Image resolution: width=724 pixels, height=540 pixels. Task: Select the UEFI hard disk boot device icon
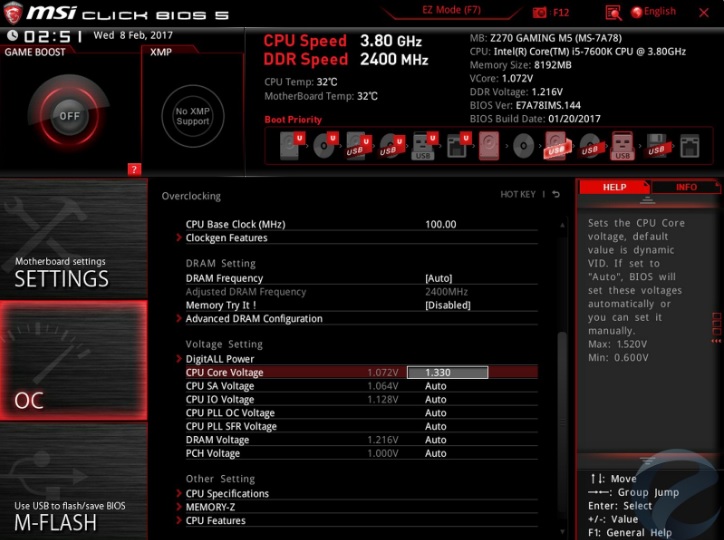(292, 145)
